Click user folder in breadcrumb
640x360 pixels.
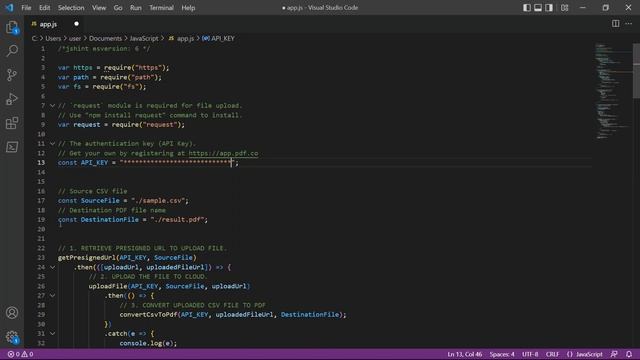pyautogui.click(x=75, y=38)
